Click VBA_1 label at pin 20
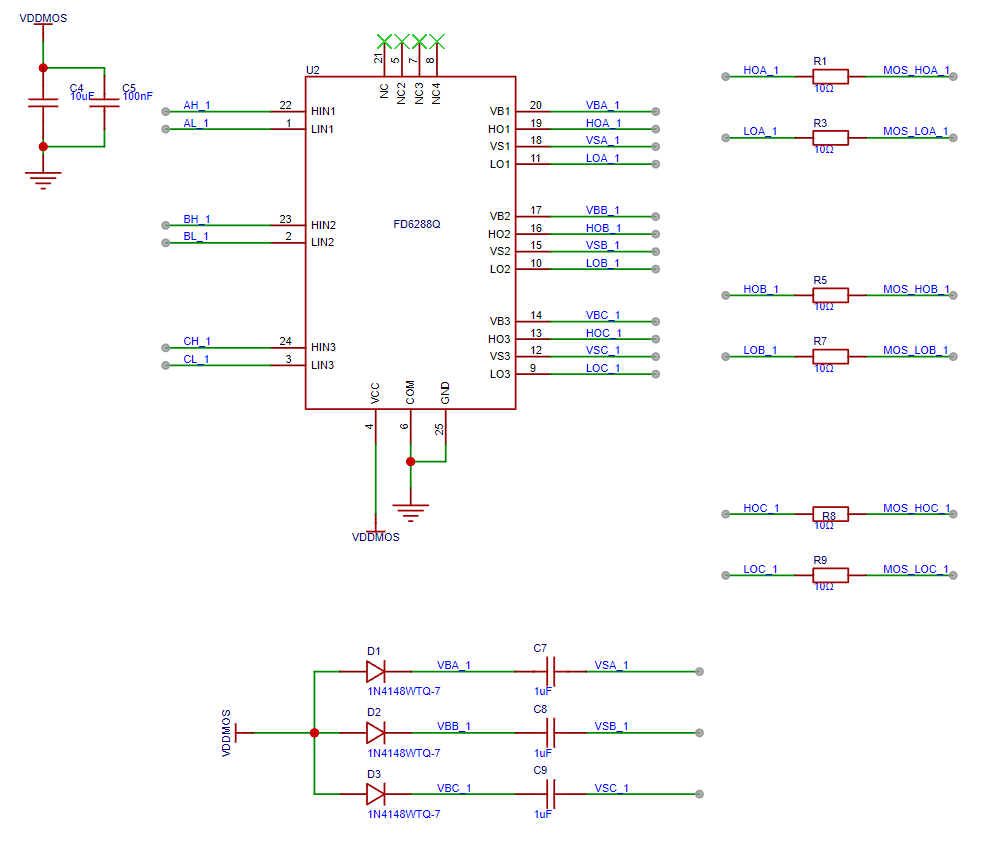1003x842 pixels. tap(603, 106)
